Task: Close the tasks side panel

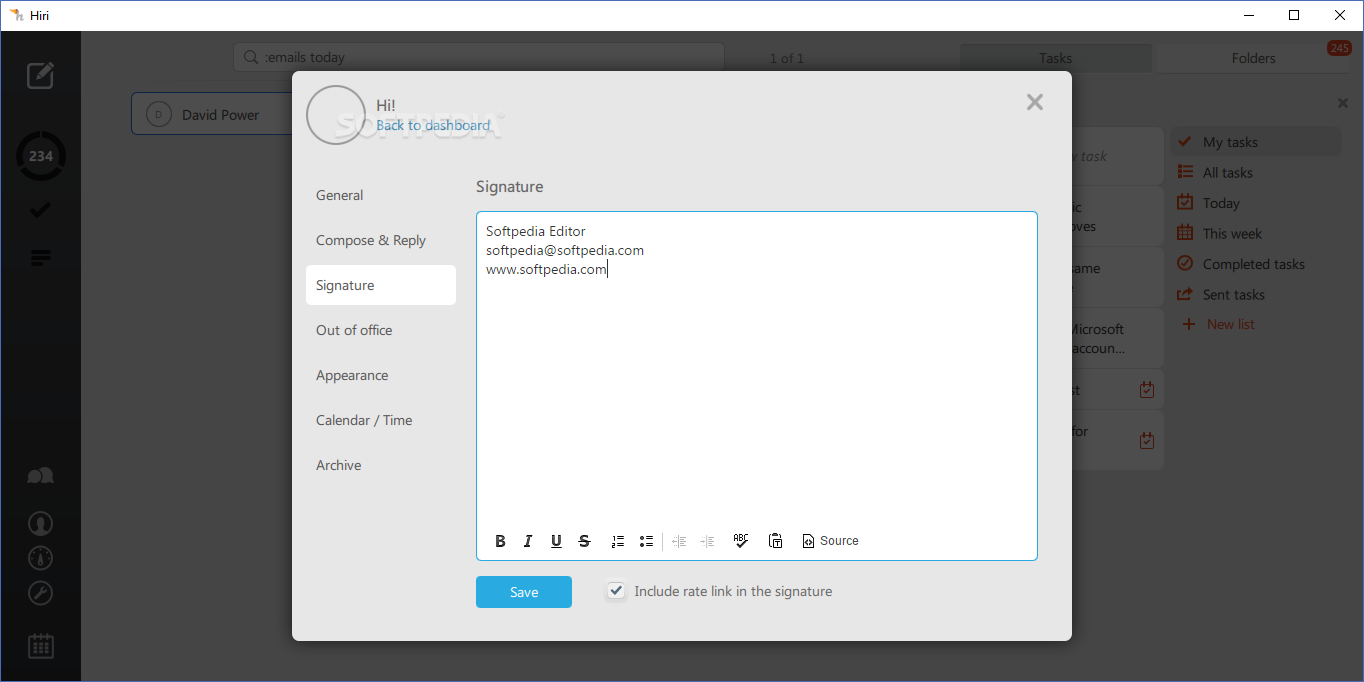Action: [1343, 103]
